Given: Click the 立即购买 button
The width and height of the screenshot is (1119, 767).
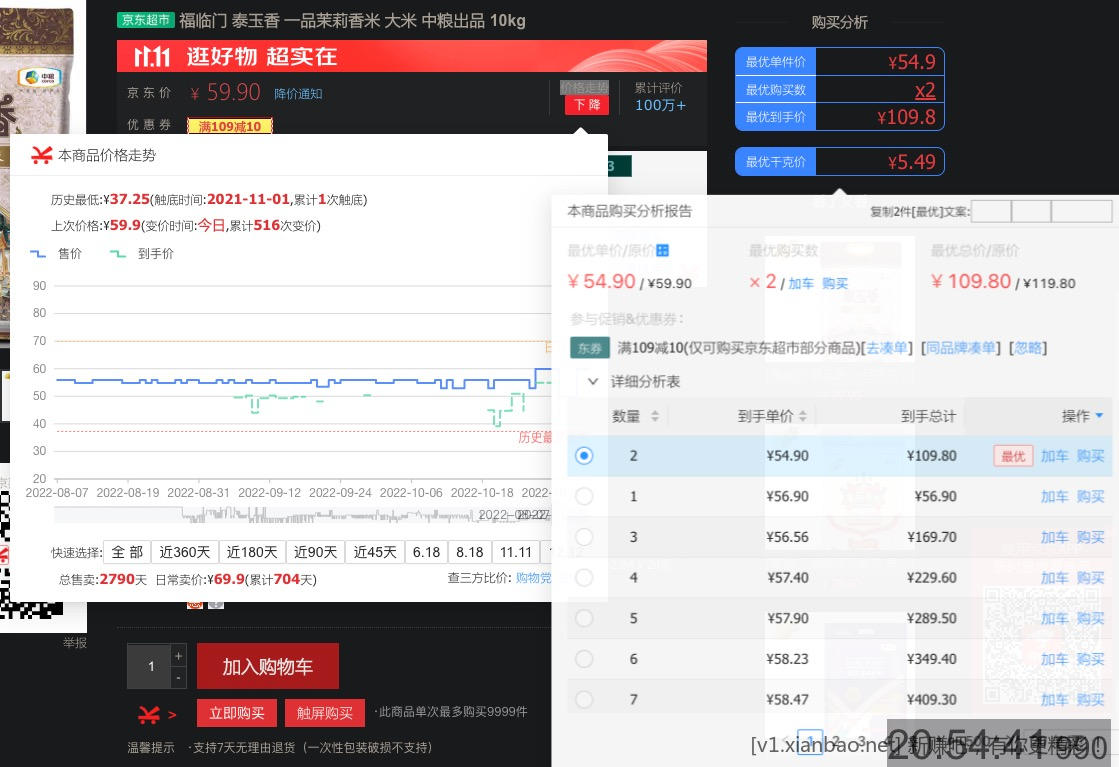Looking at the screenshot, I should [x=237, y=713].
